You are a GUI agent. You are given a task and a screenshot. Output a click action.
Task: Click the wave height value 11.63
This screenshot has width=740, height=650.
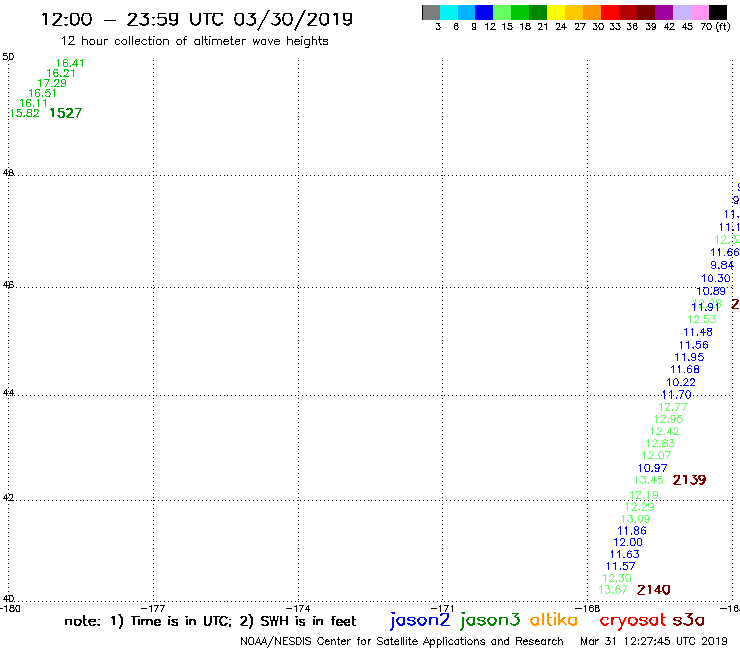pyautogui.click(x=625, y=555)
